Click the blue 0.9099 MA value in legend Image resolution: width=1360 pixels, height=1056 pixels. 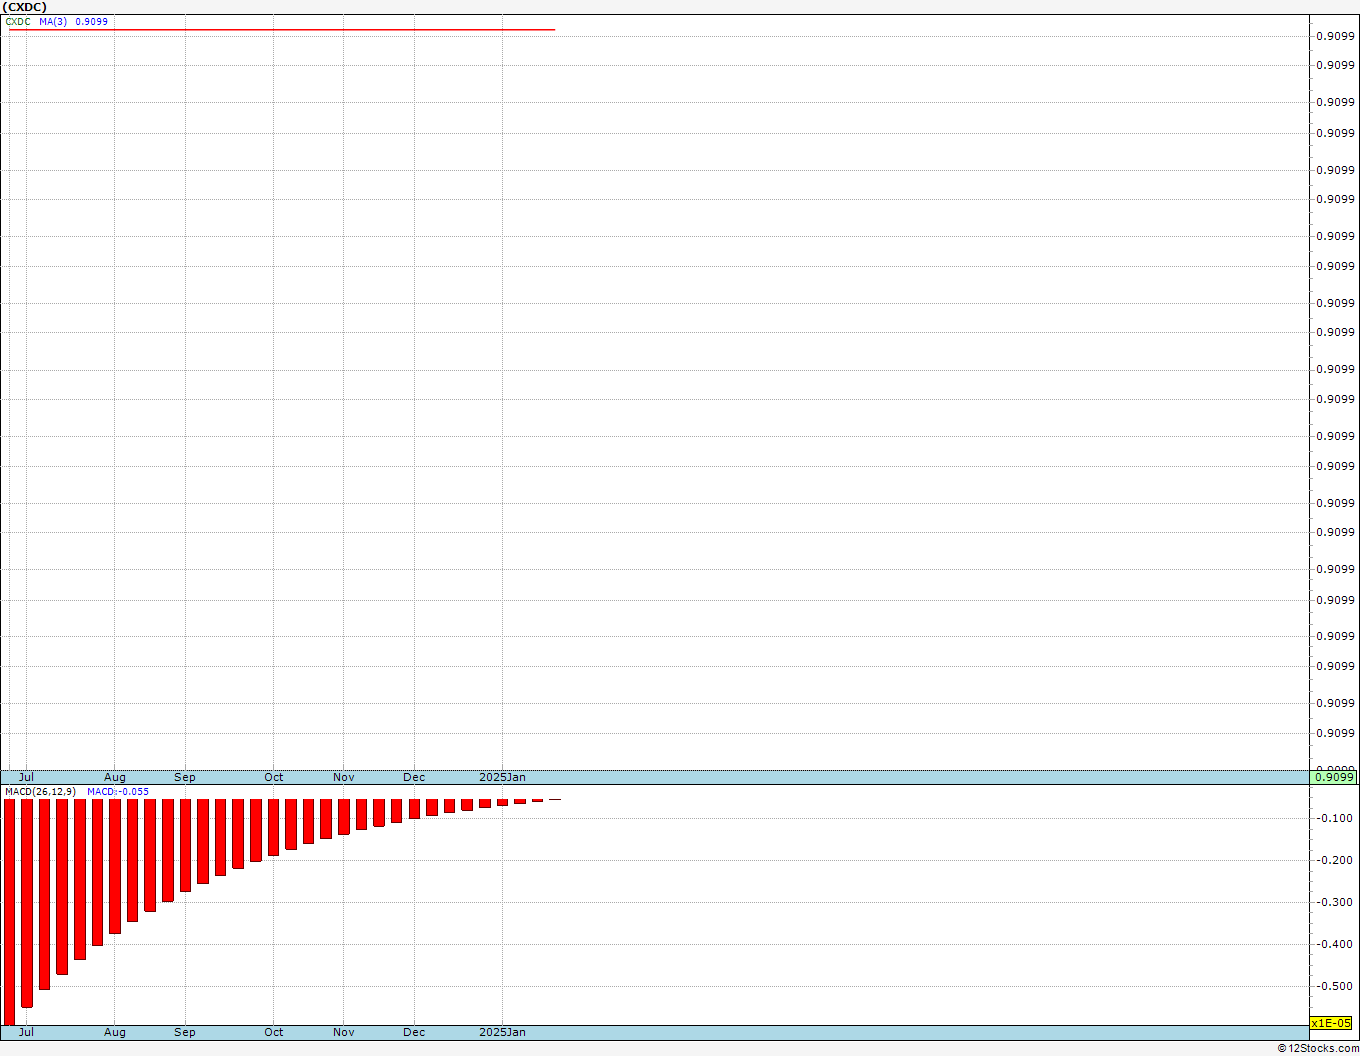92,21
